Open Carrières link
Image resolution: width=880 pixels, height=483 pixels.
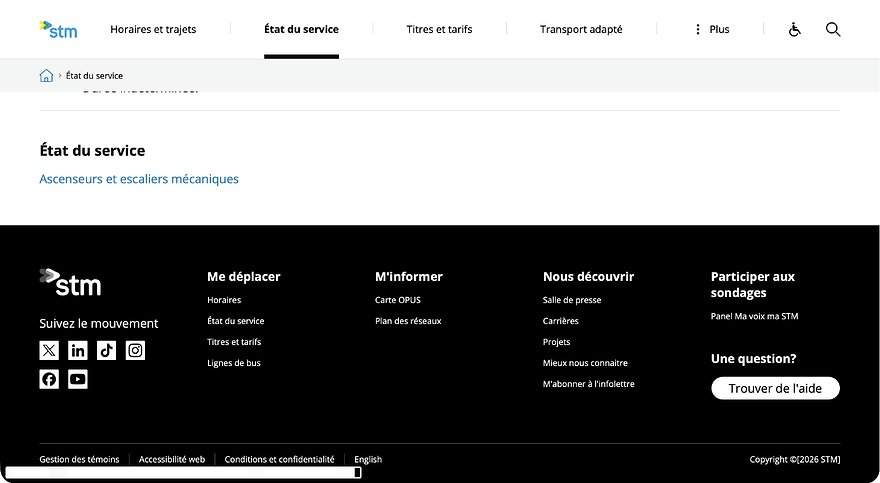point(561,321)
